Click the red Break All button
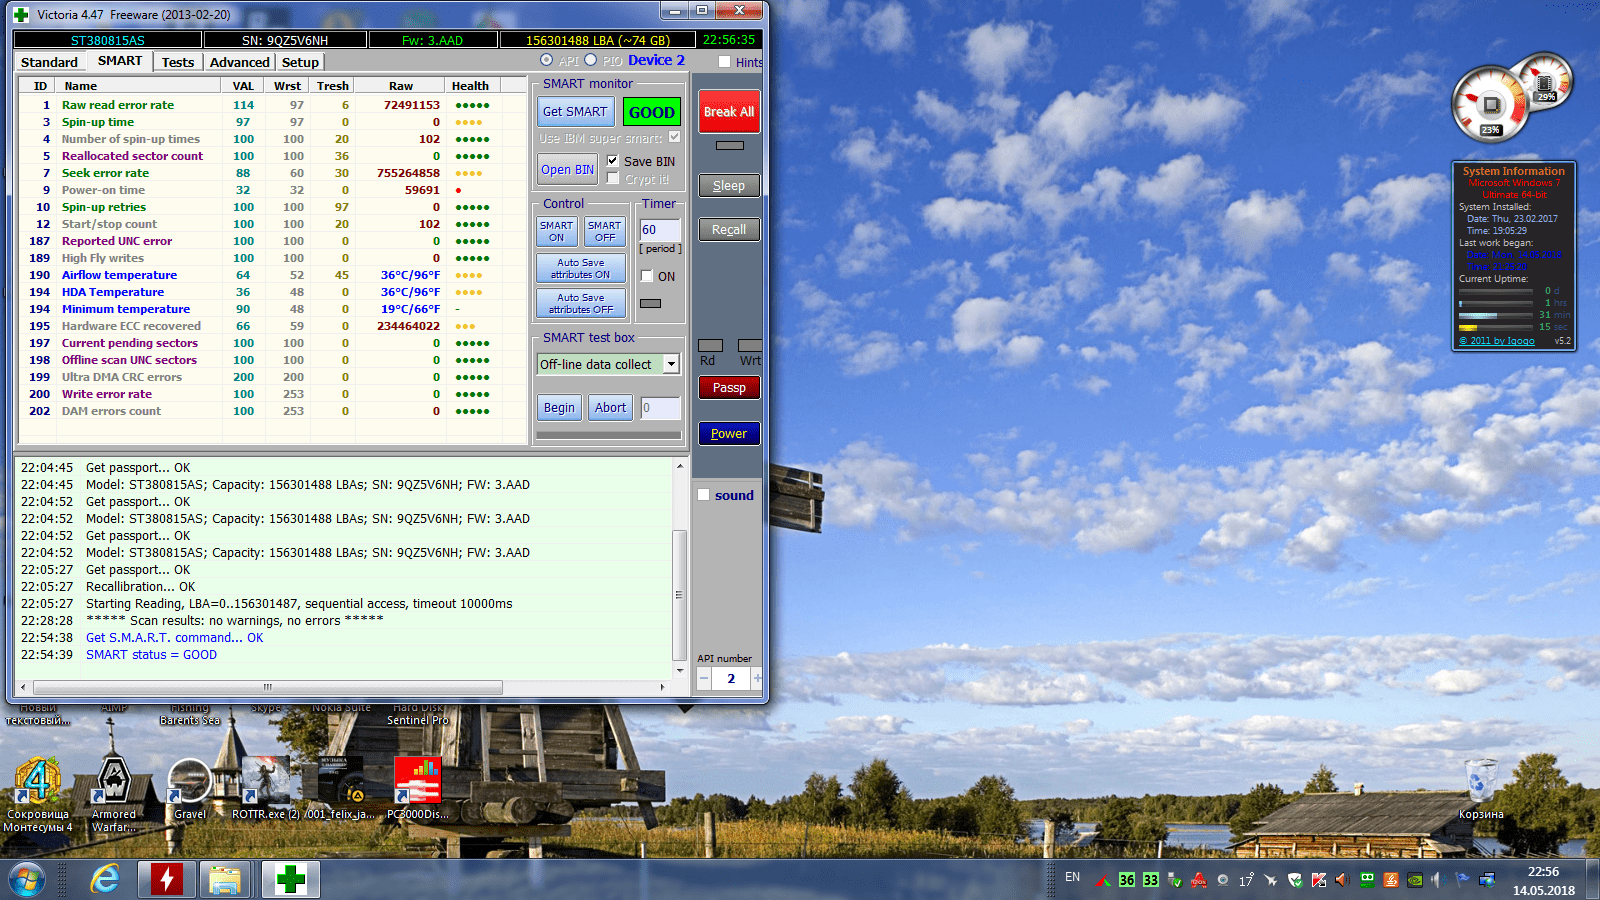This screenshot has width=1600, height=900. click(x=729, y=112)
